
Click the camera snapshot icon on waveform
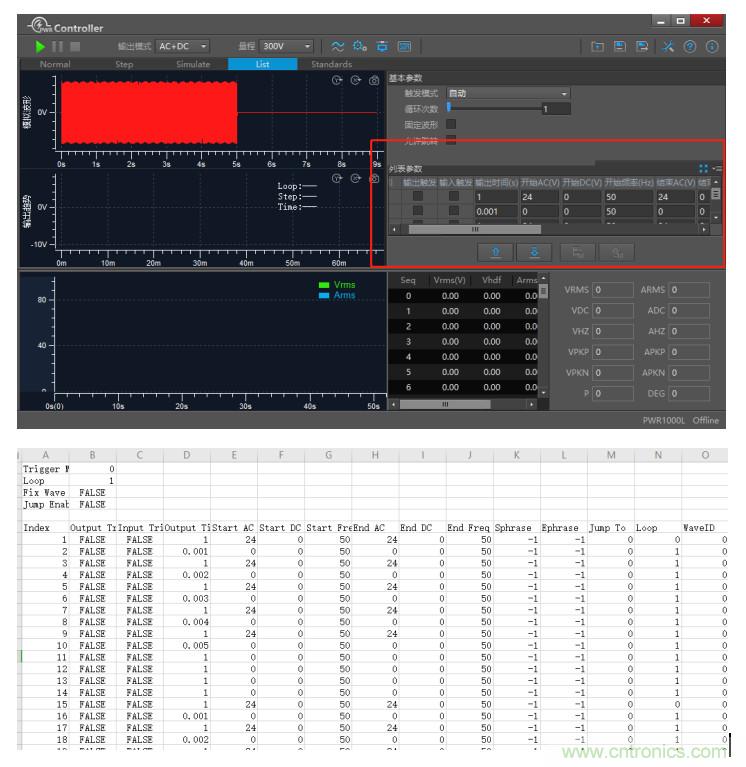point(374,80)
